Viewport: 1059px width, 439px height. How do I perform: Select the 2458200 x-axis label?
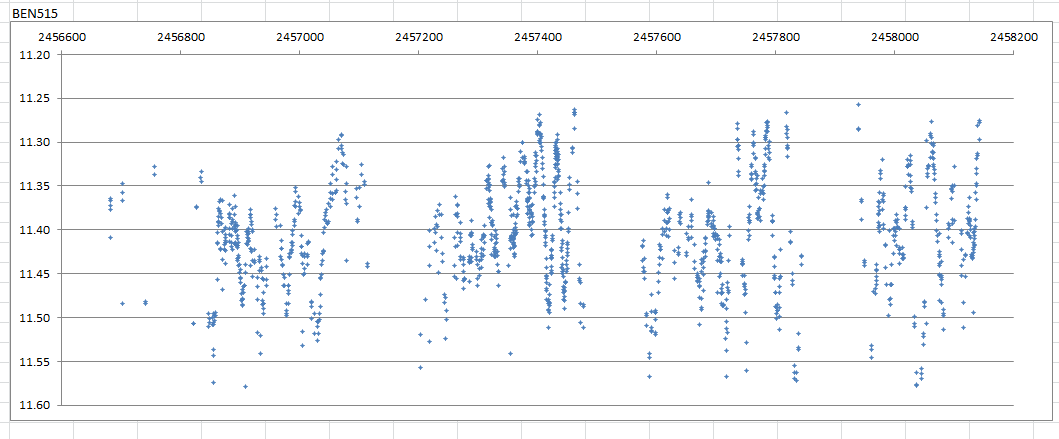tap(1014, 37)
